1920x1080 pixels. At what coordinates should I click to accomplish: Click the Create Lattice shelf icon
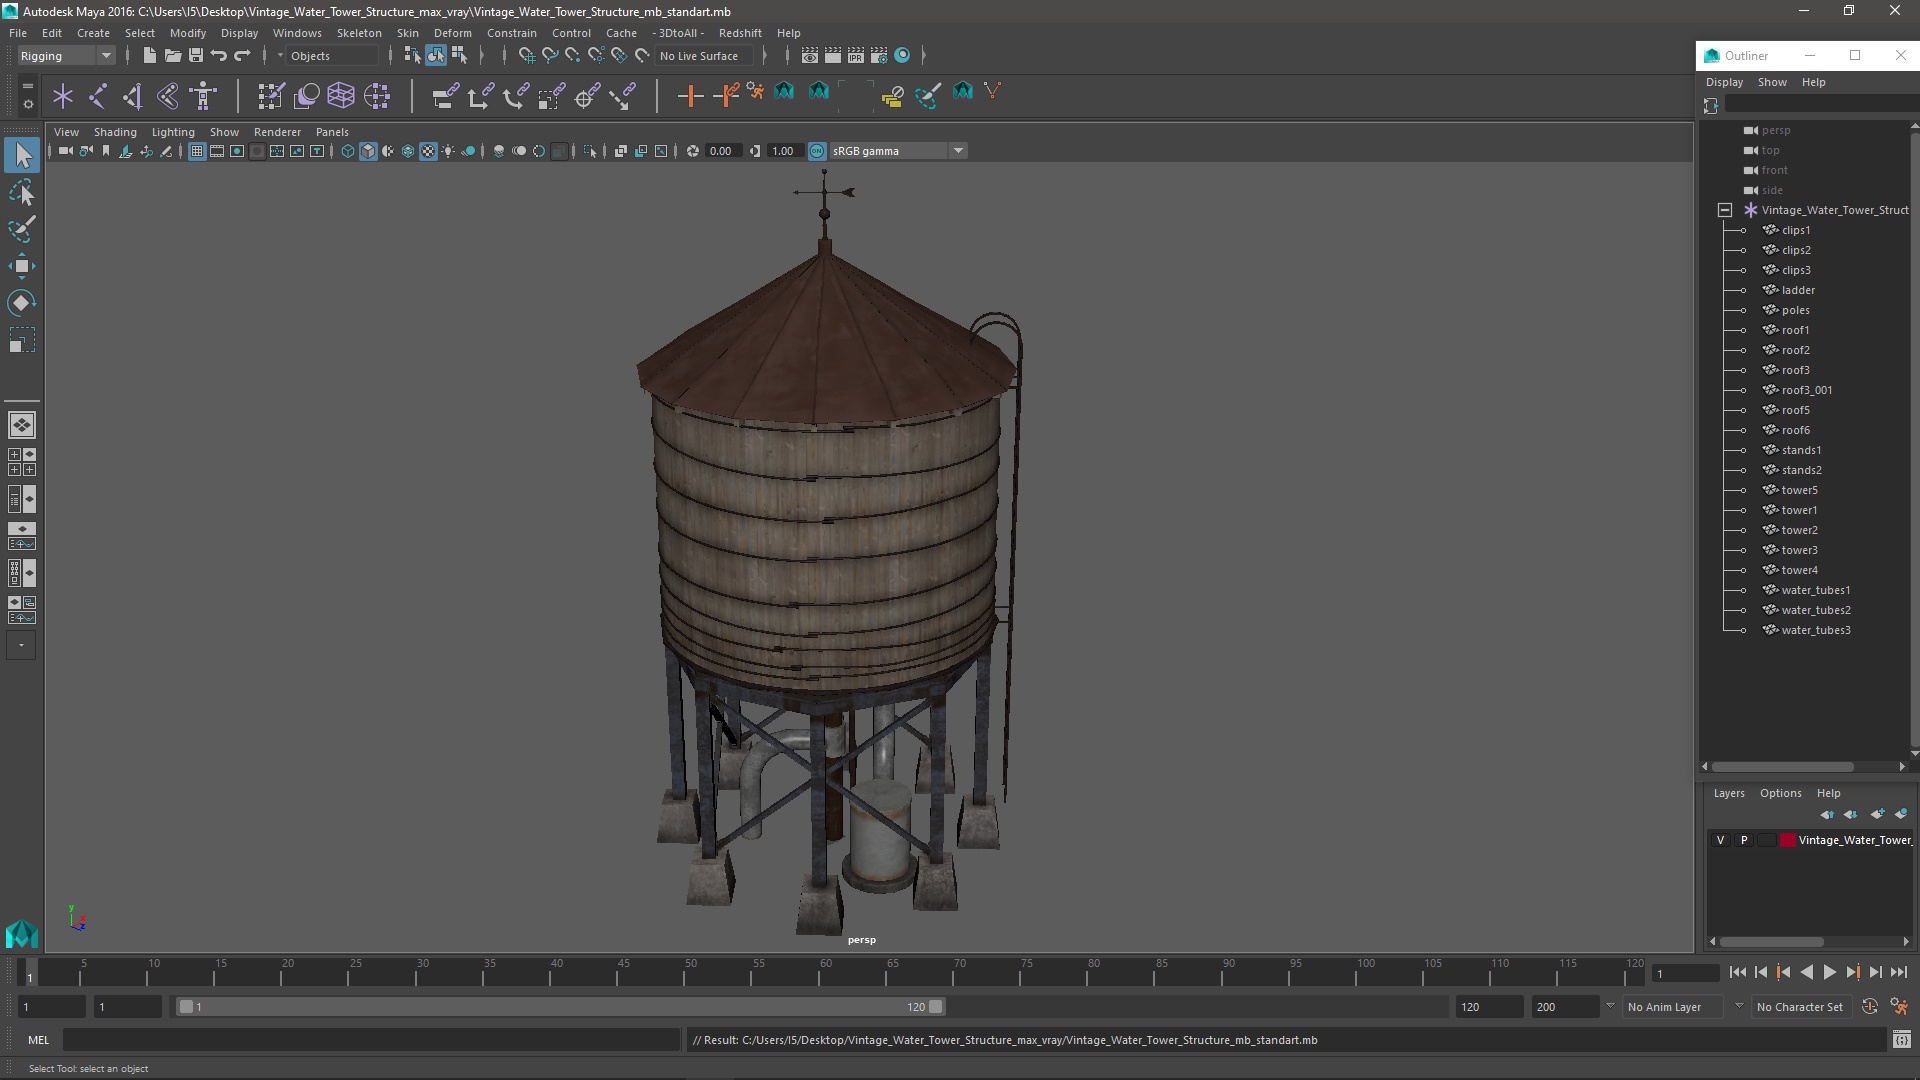pos(341,96)
